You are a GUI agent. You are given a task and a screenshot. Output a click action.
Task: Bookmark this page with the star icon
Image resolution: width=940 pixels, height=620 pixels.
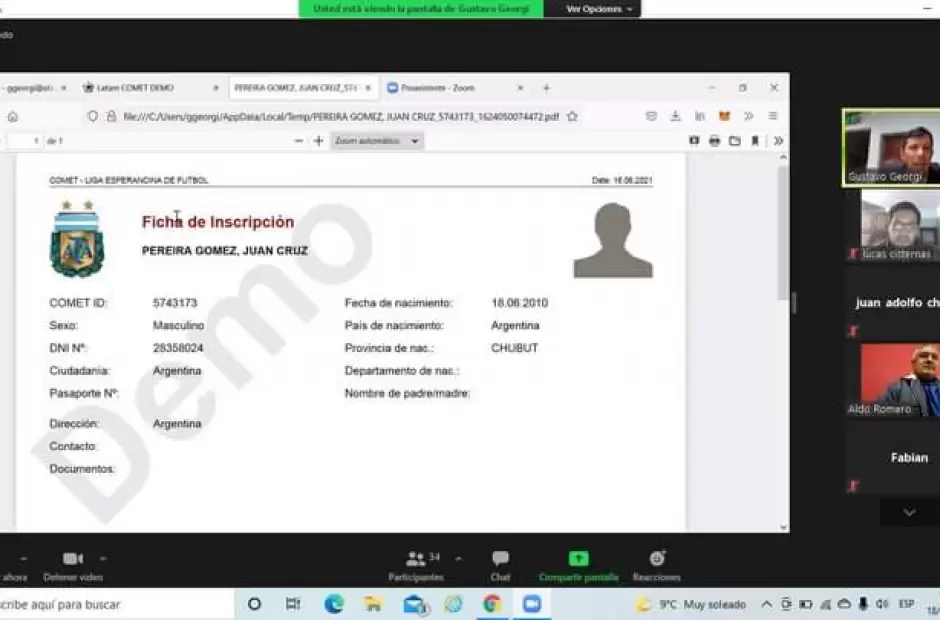pos(572,116)
